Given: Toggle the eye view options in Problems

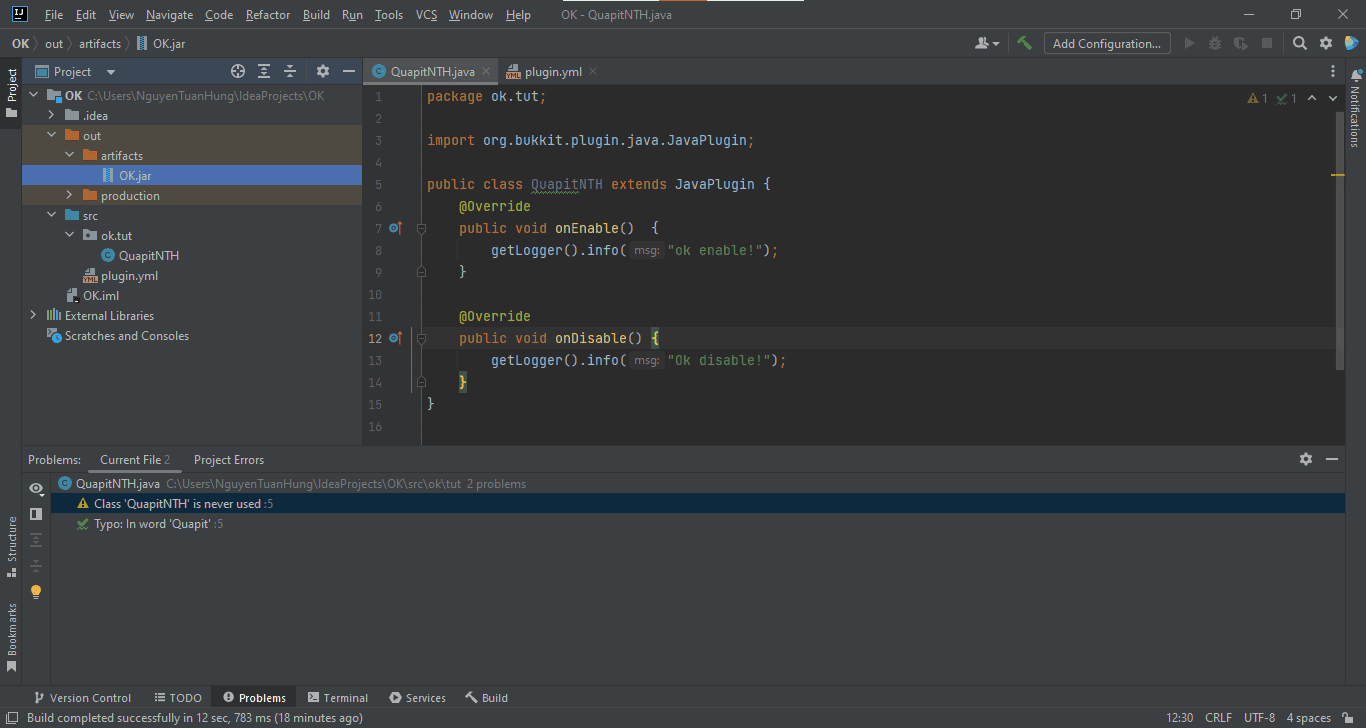Looking at the screenshot, I should (x=36, y=488).
